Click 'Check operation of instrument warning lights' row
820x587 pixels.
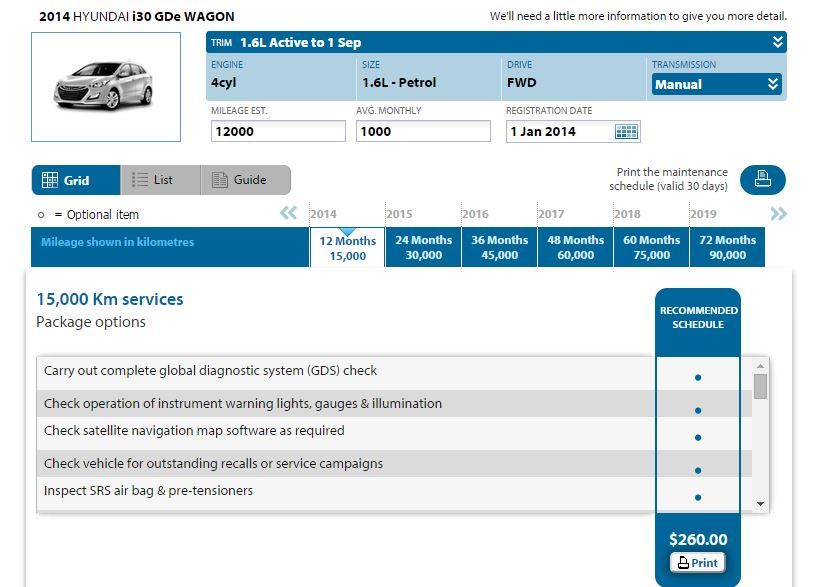(394, 403)
